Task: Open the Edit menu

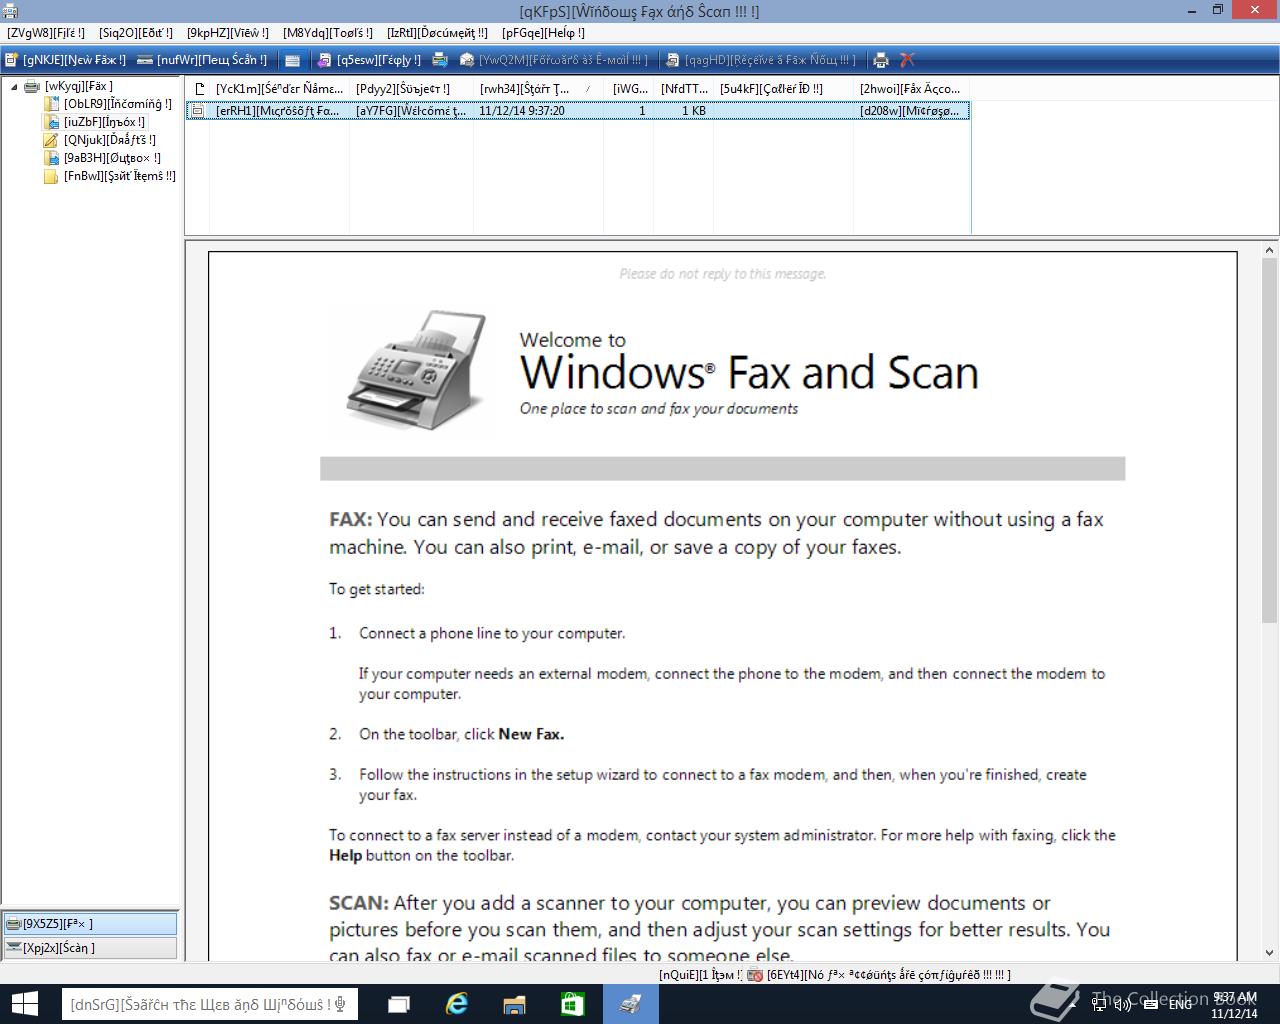Action: (x=136, y=33)
